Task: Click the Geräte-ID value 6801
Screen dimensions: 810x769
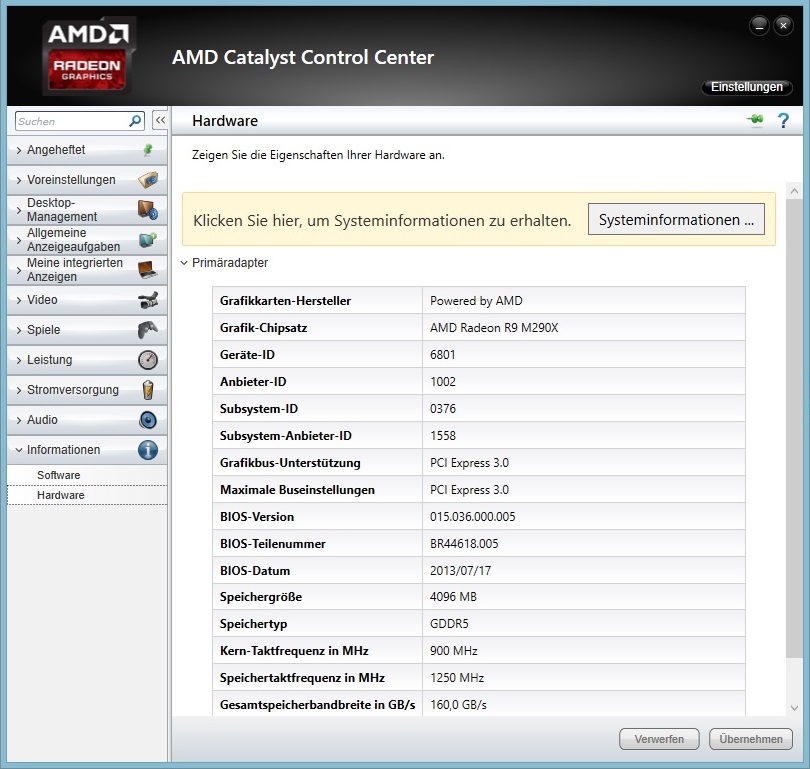Action: [443, 355]
